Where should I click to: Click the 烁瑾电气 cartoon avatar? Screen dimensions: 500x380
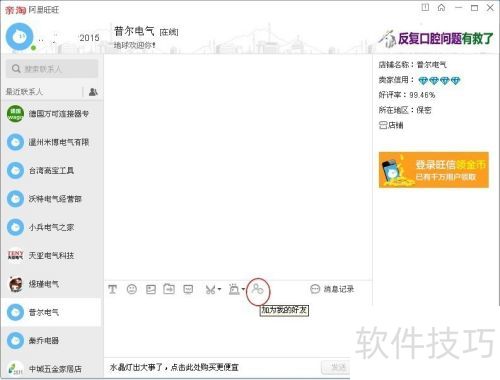pyautogui.click(x=15, y=284)
